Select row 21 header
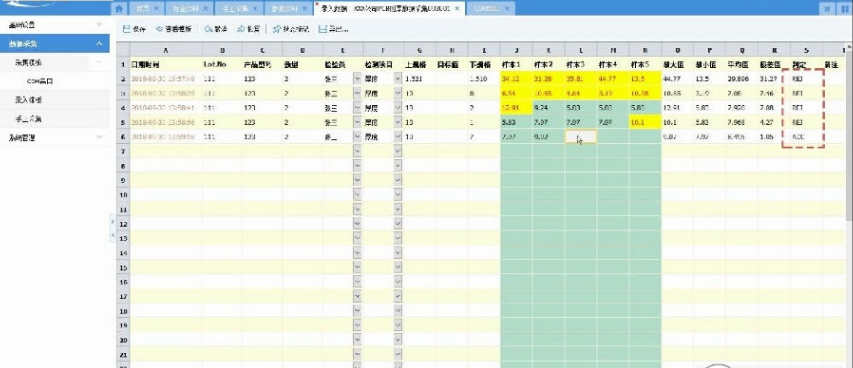Screen dimensions: 853x368 coord(123,354)
